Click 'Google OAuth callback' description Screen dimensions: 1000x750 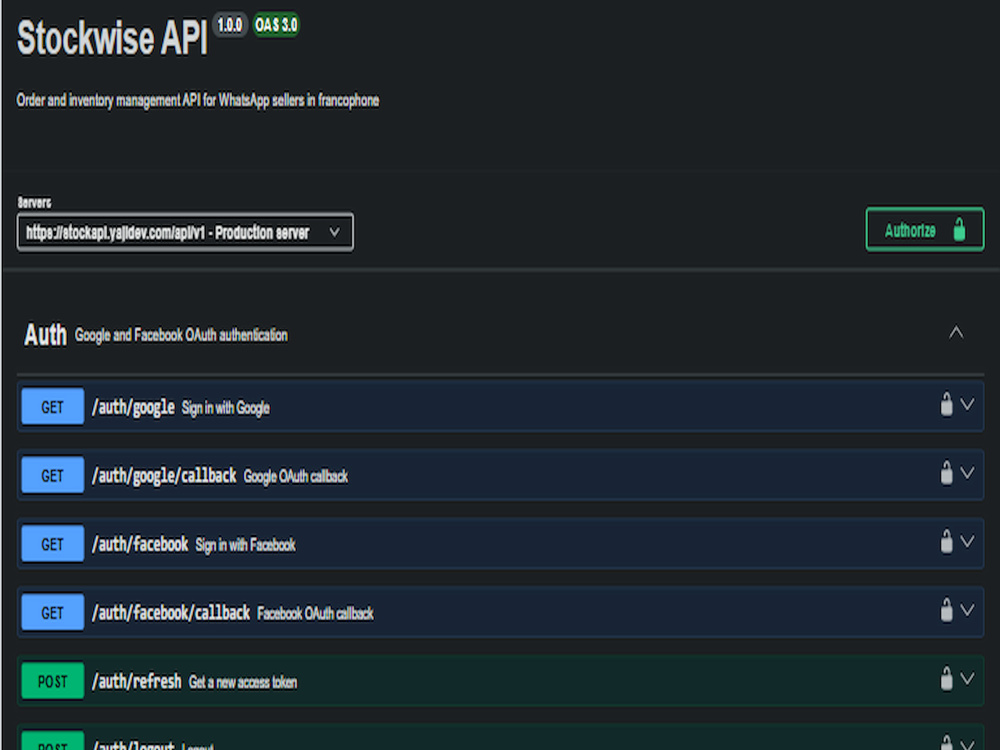tap(296, 476)
